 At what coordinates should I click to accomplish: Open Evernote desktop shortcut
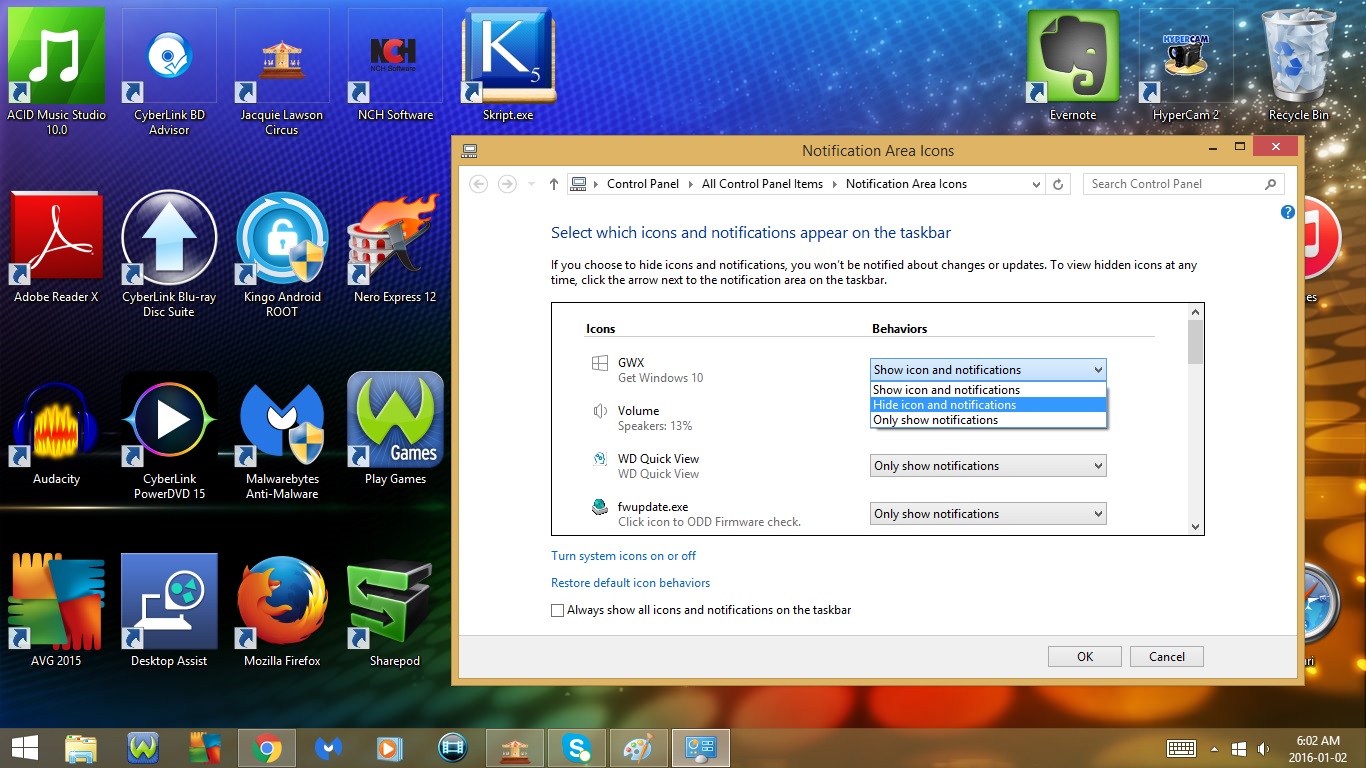[x=1073, y=66]
